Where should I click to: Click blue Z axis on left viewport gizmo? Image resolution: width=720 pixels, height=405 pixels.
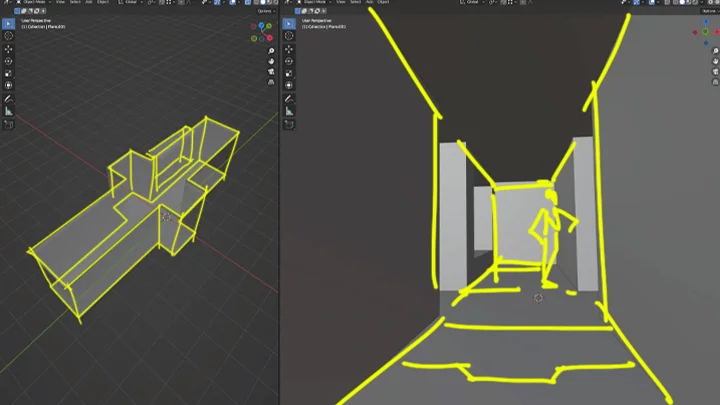261,25
